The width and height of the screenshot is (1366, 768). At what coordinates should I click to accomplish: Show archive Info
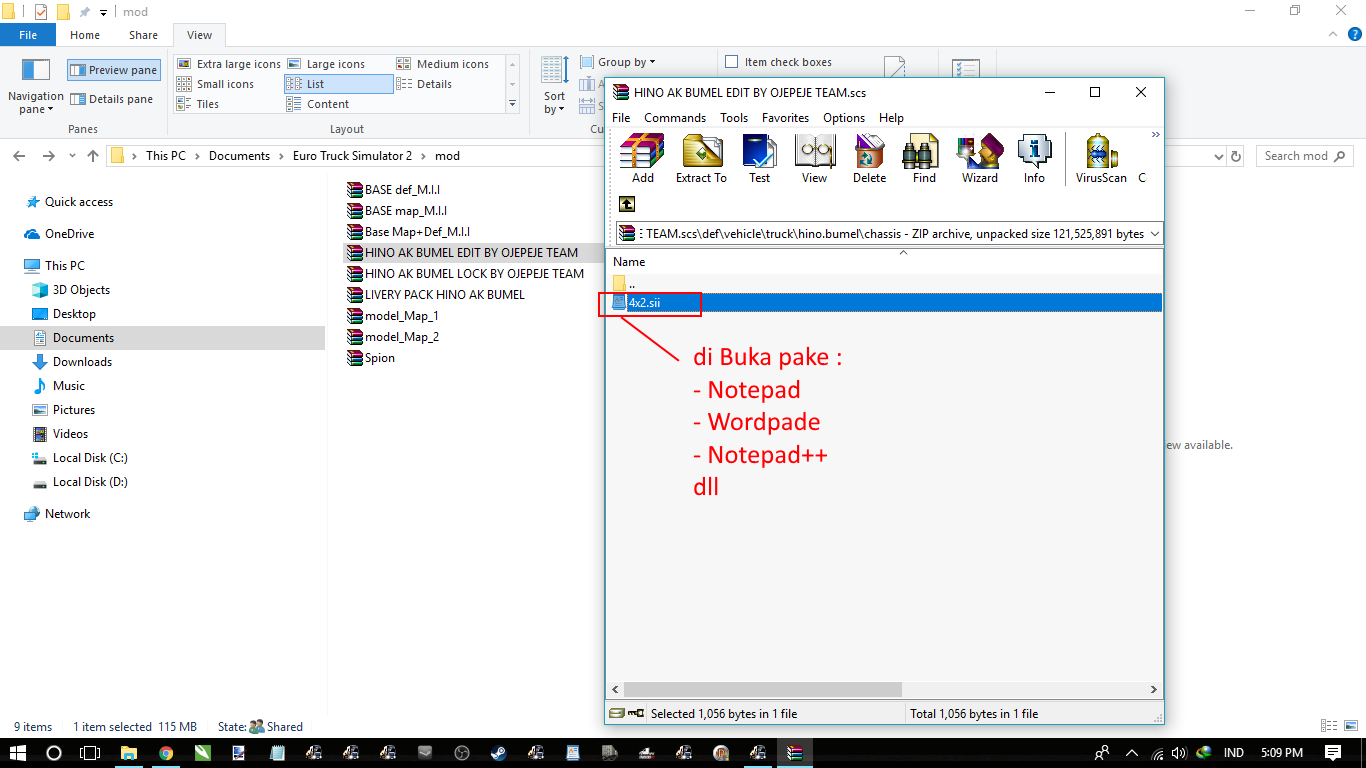pyautogui.click(x=1034, y=159)
